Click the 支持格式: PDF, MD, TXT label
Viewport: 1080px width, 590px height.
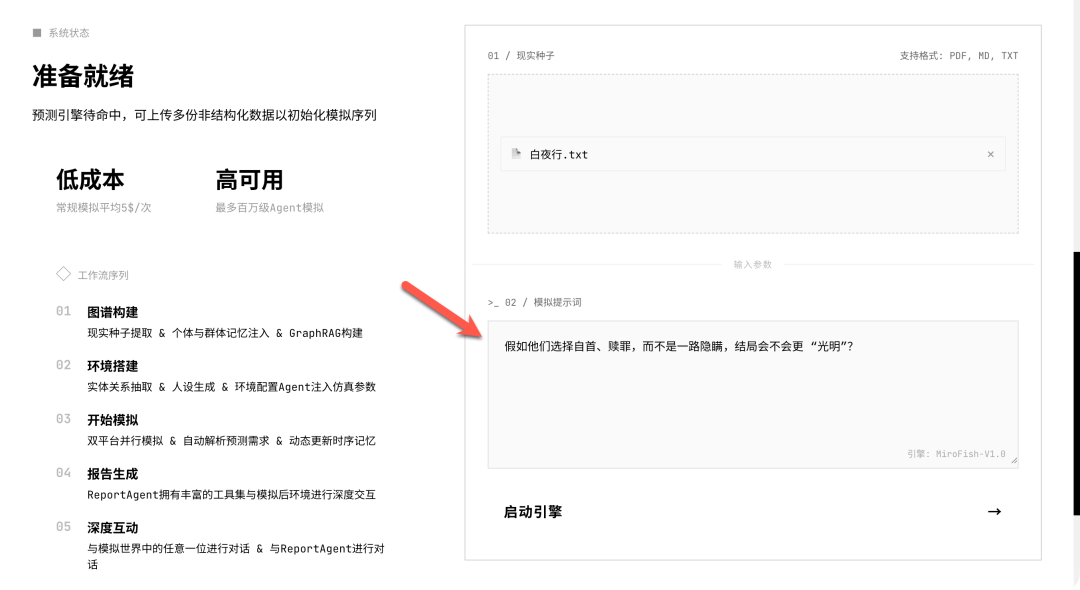(x=959, y=56)
